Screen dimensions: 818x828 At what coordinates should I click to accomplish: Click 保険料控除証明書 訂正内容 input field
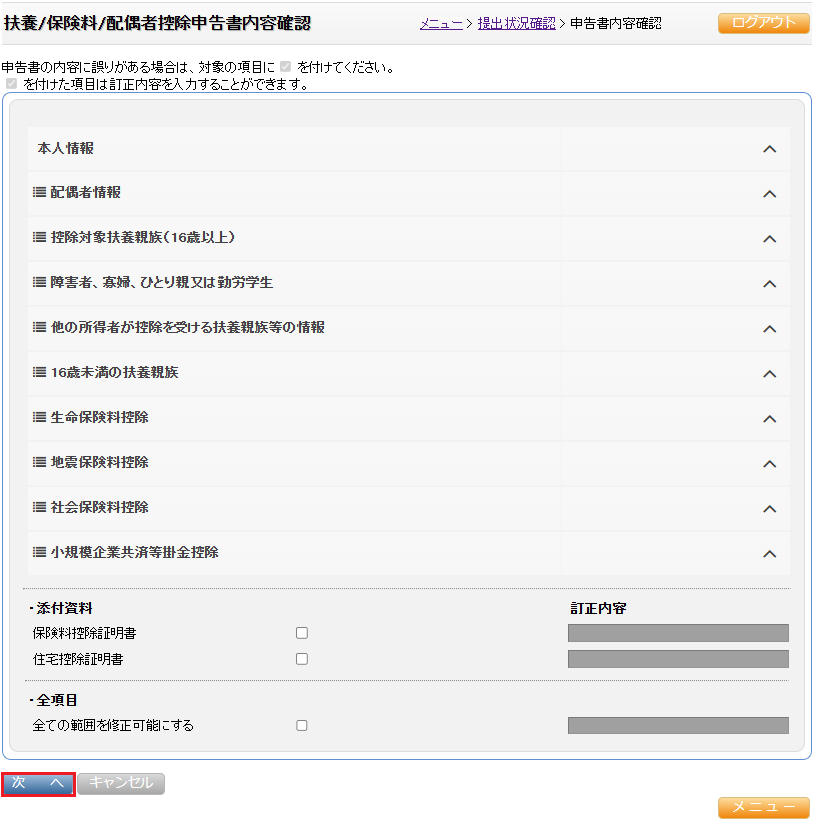coord(678,633)
